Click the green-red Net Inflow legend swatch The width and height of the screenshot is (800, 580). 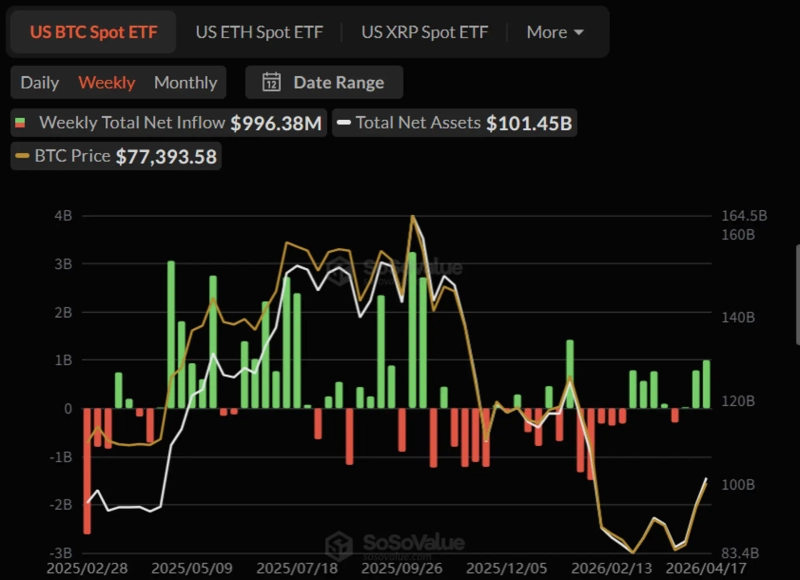pyautogui.click(x=21, y=124)
